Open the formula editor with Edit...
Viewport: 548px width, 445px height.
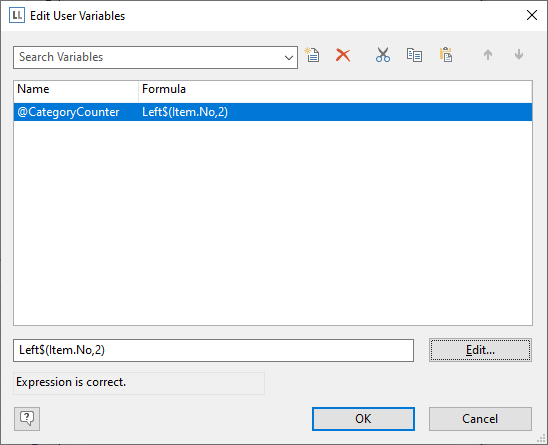[x=480, y=350]
